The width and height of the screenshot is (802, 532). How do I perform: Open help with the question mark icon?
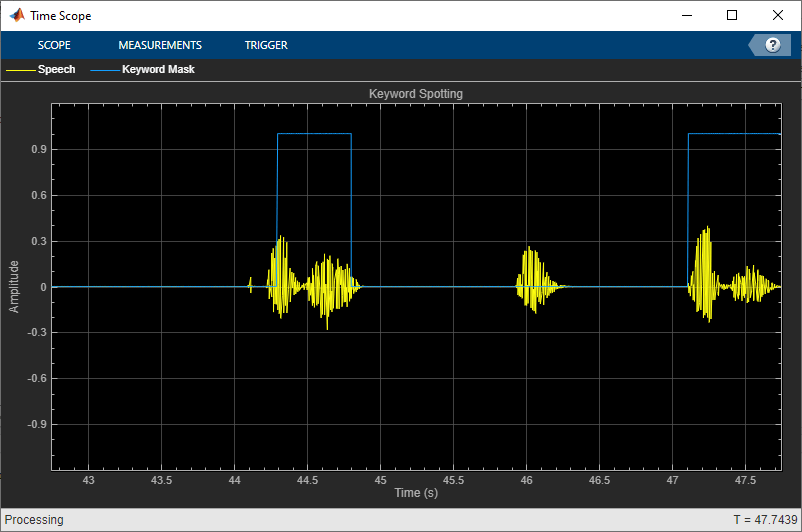(x=772, y=45)
